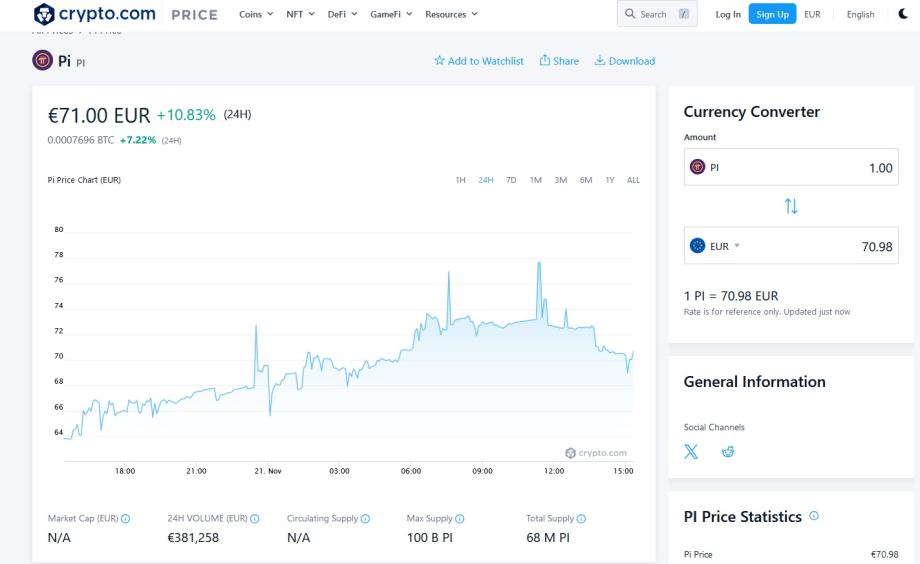Click the Log In link

point(728,14)
